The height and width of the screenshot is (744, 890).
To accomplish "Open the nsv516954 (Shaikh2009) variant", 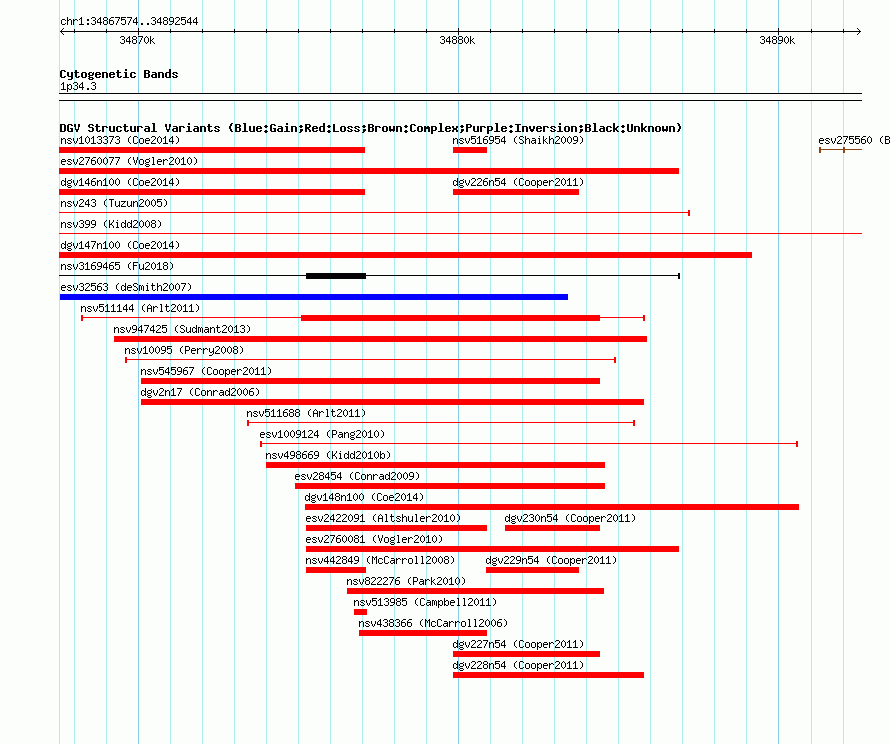I will [x=518, y=140].
